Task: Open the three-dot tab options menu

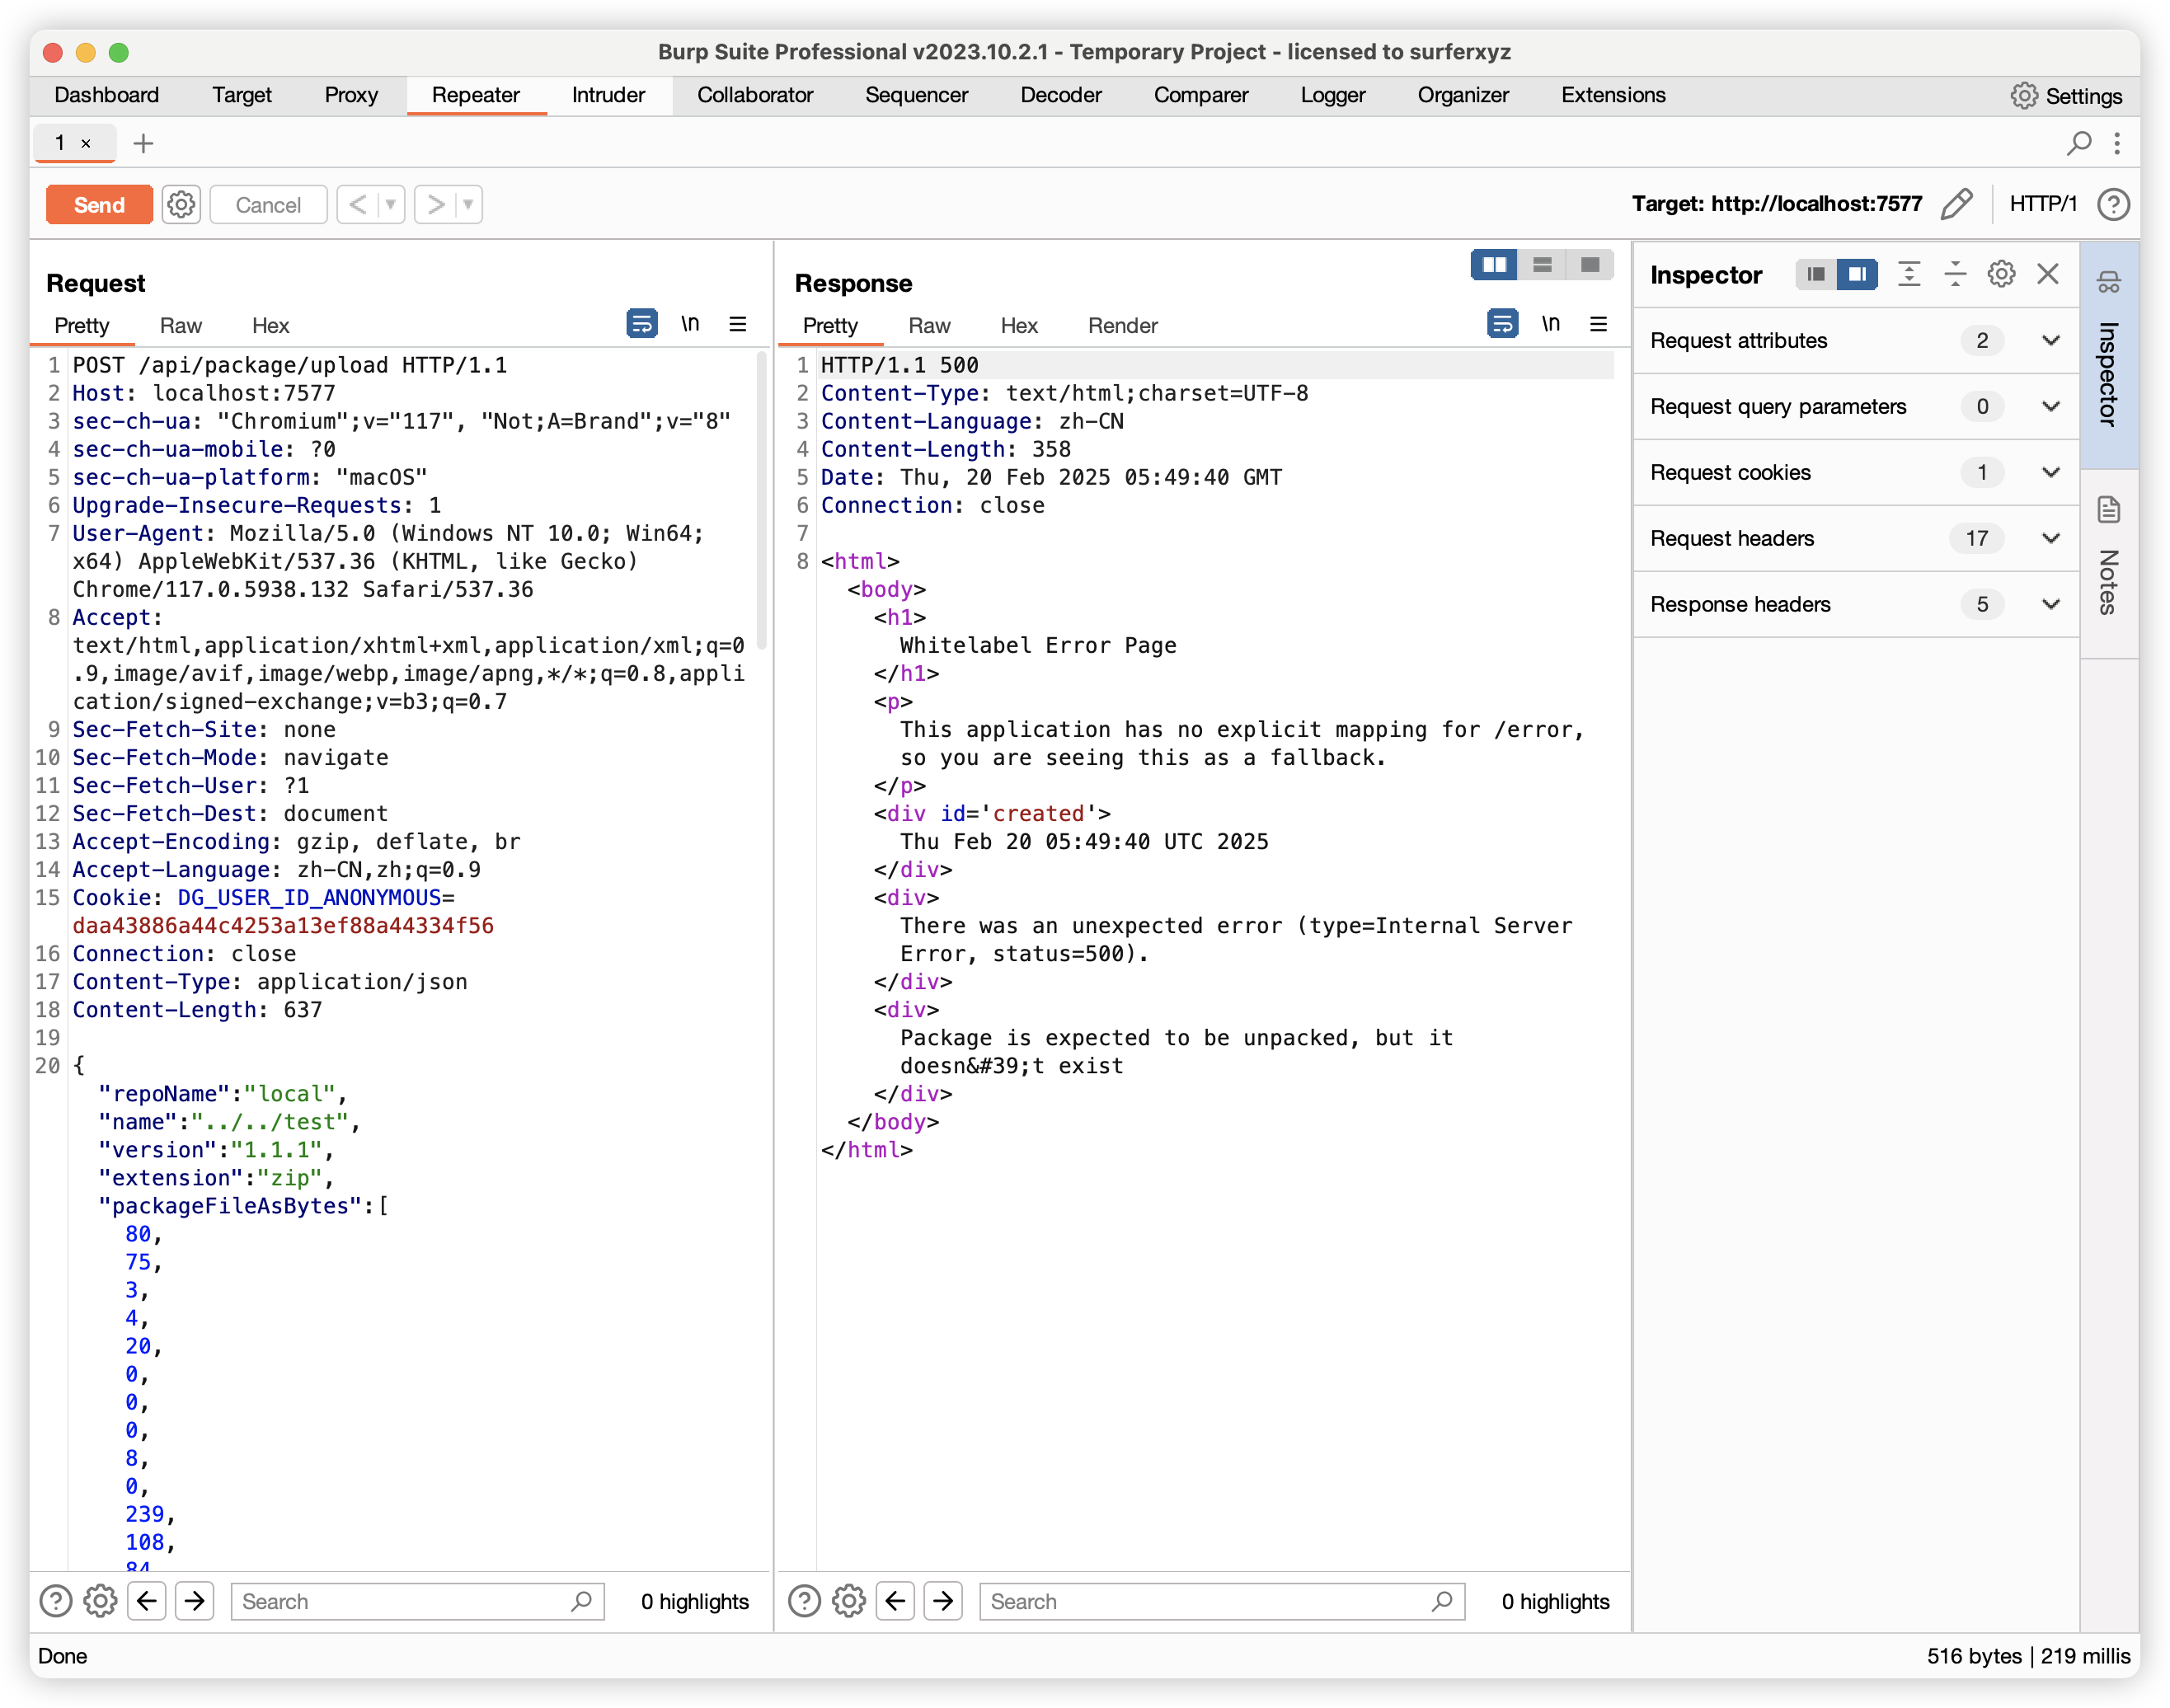Action: pyautogui.click(x=2117, y=143)
